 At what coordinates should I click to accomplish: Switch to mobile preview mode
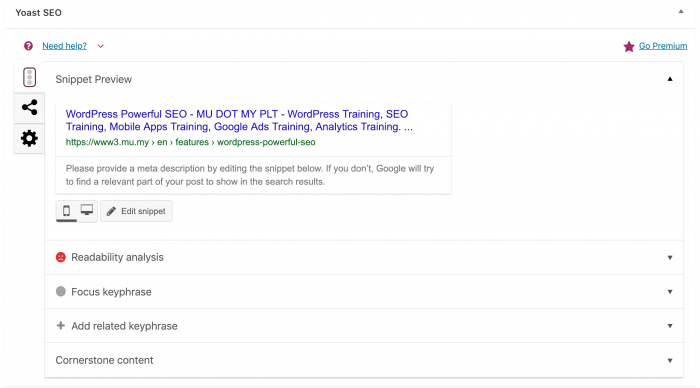click(x=67, y=211)
